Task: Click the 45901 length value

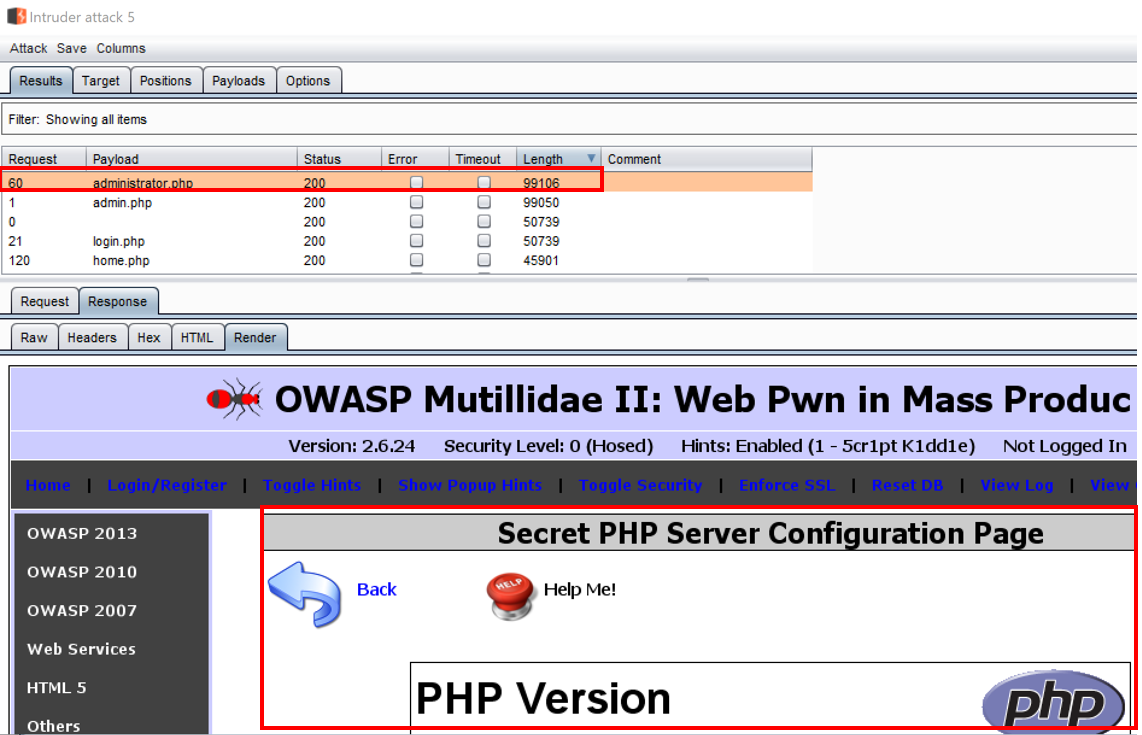Action: pyautogui.click(x=541, y=260)
